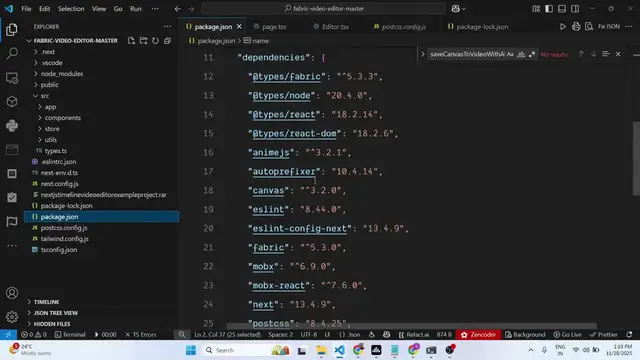This screenshot has height=360, width=640.
Task: Go forward using the navigation arrow
Action: (191, 9)
